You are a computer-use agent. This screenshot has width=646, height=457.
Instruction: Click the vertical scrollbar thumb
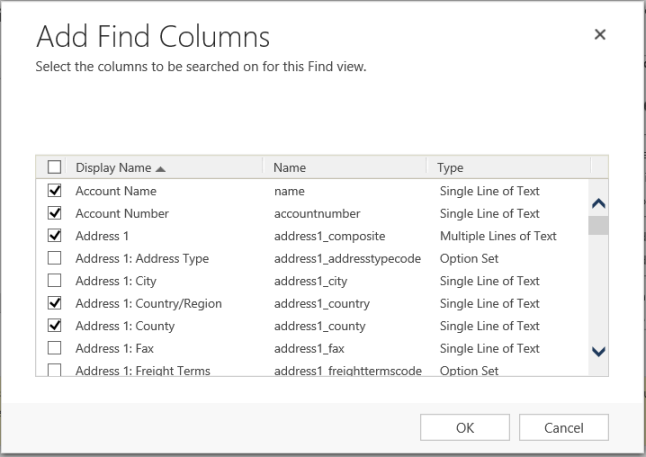pyautogui.click(x=598, y=225)
